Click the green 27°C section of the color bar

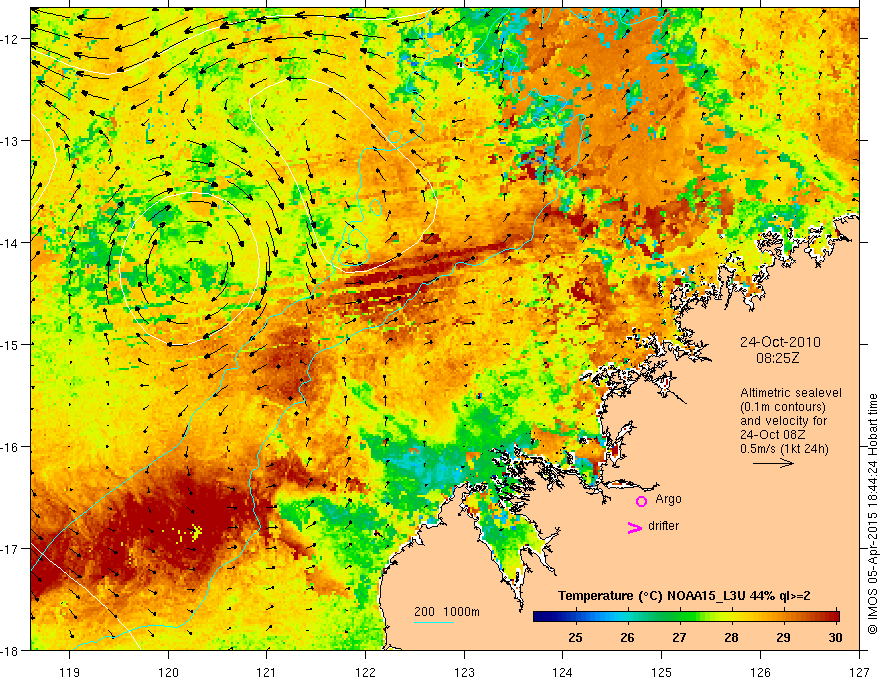click(680, 617)
